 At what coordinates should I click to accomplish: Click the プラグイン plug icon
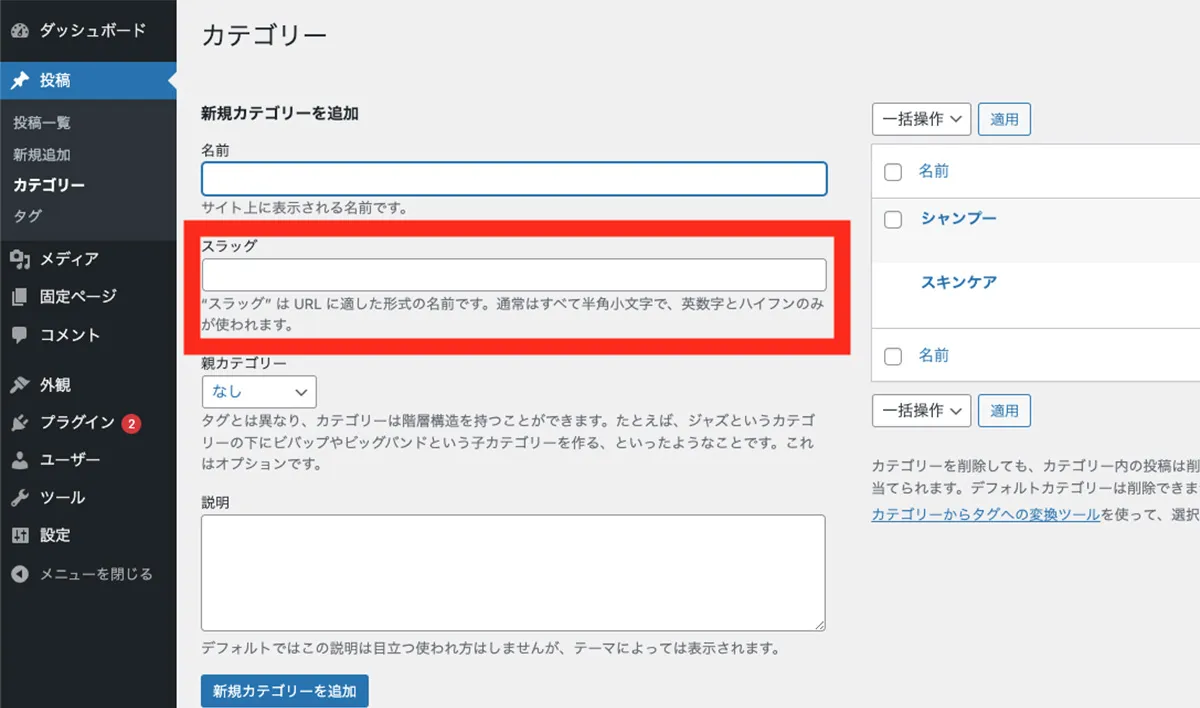tap(20, 423)
